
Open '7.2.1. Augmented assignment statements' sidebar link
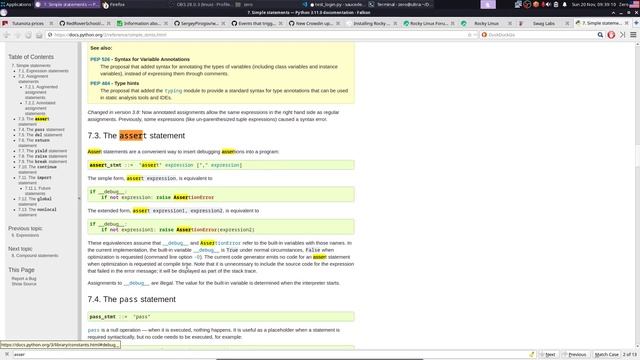(x=41, y=92)
